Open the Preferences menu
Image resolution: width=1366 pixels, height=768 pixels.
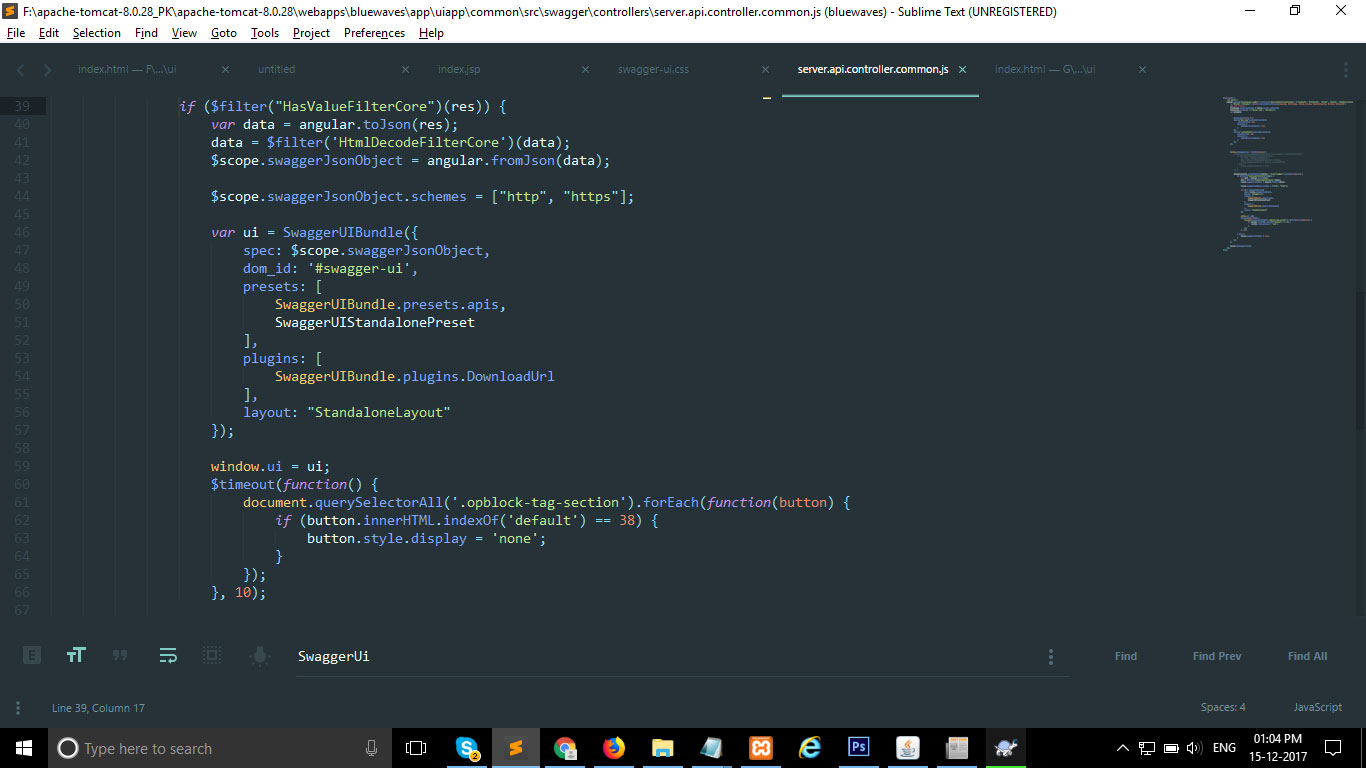coord(373,32)
